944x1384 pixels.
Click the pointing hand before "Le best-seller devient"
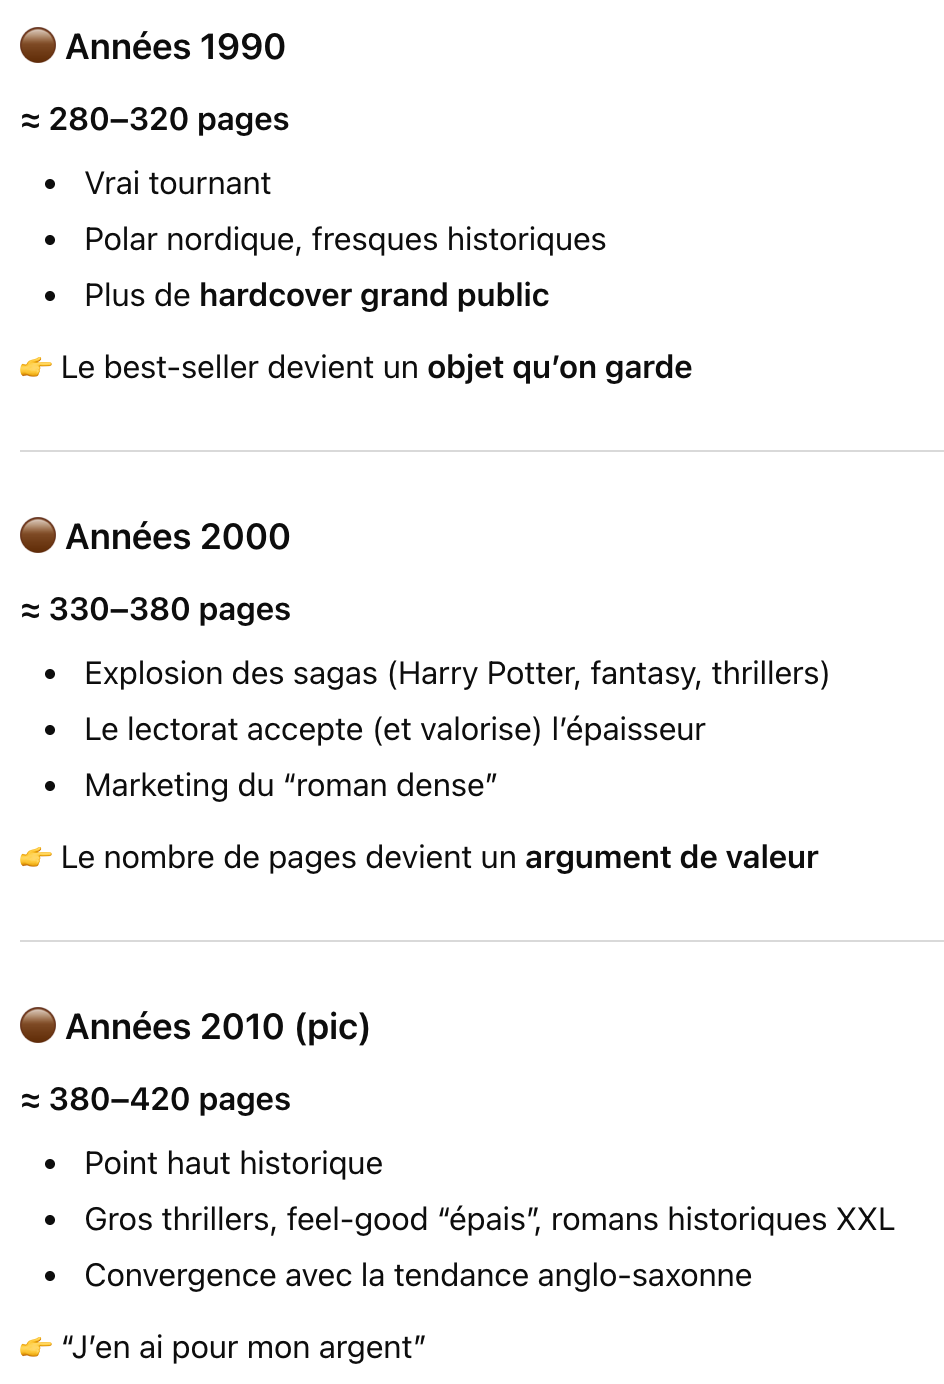pos(36,368)
